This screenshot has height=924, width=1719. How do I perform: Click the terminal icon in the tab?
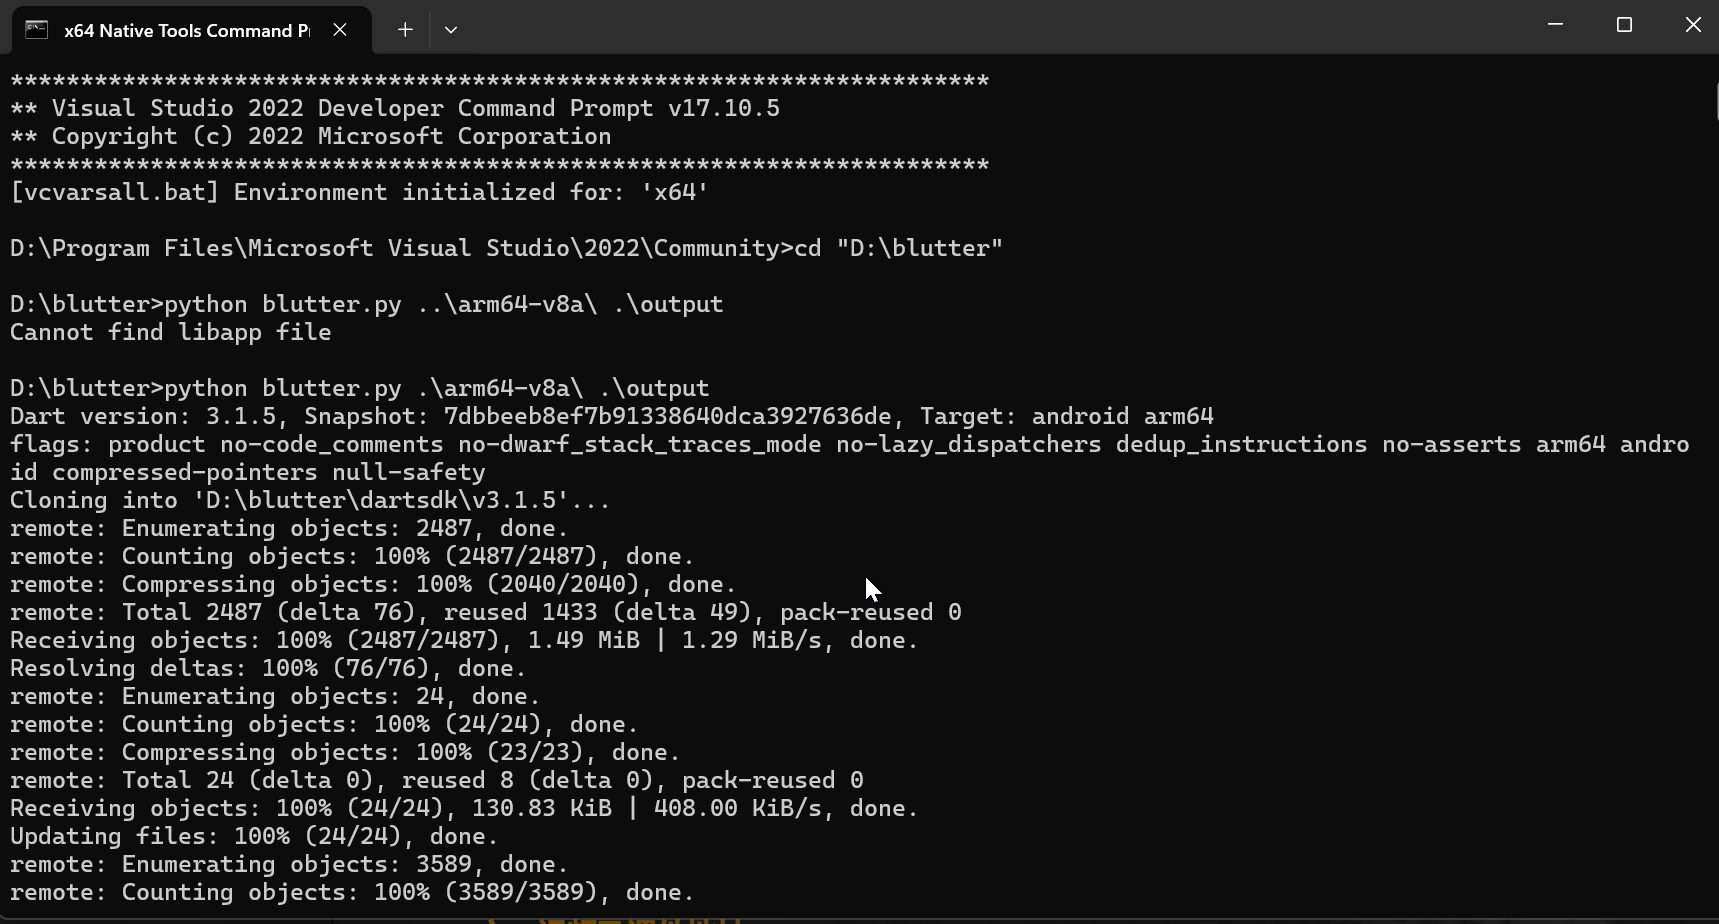(37, 30)
